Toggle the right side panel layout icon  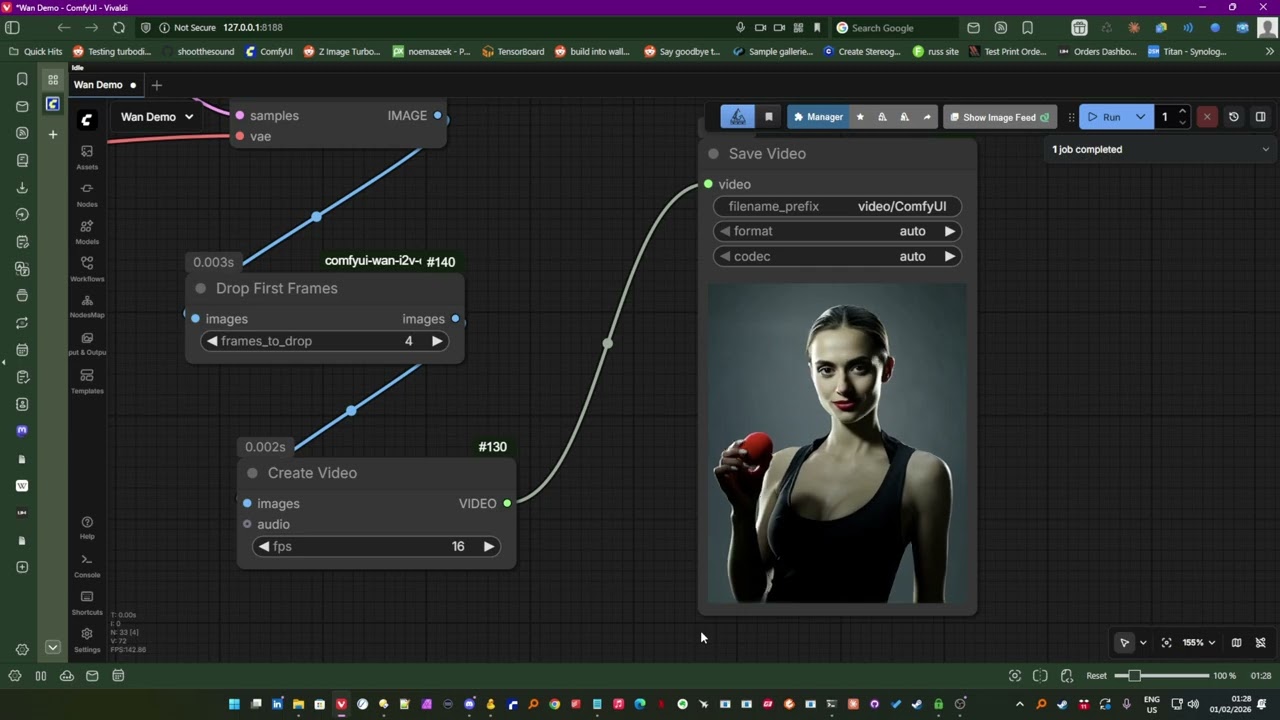coord(1261,117)
